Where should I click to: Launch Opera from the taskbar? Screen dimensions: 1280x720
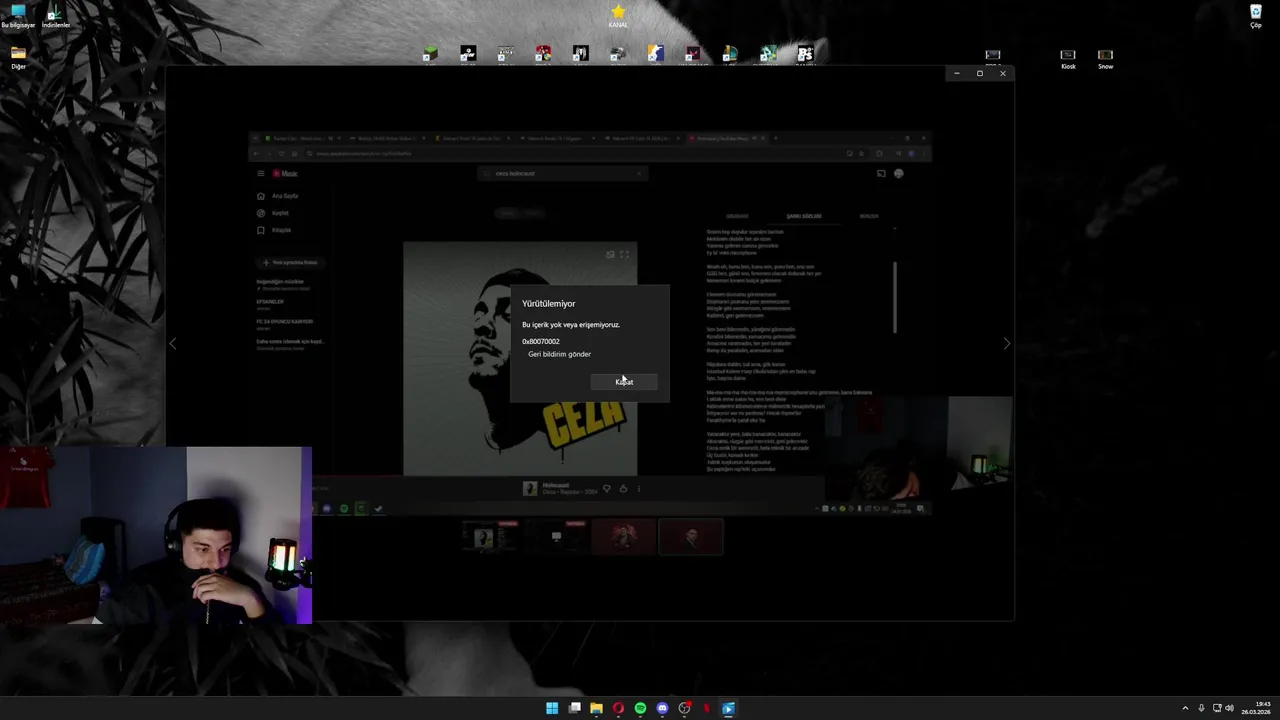[x=618, y=708]
